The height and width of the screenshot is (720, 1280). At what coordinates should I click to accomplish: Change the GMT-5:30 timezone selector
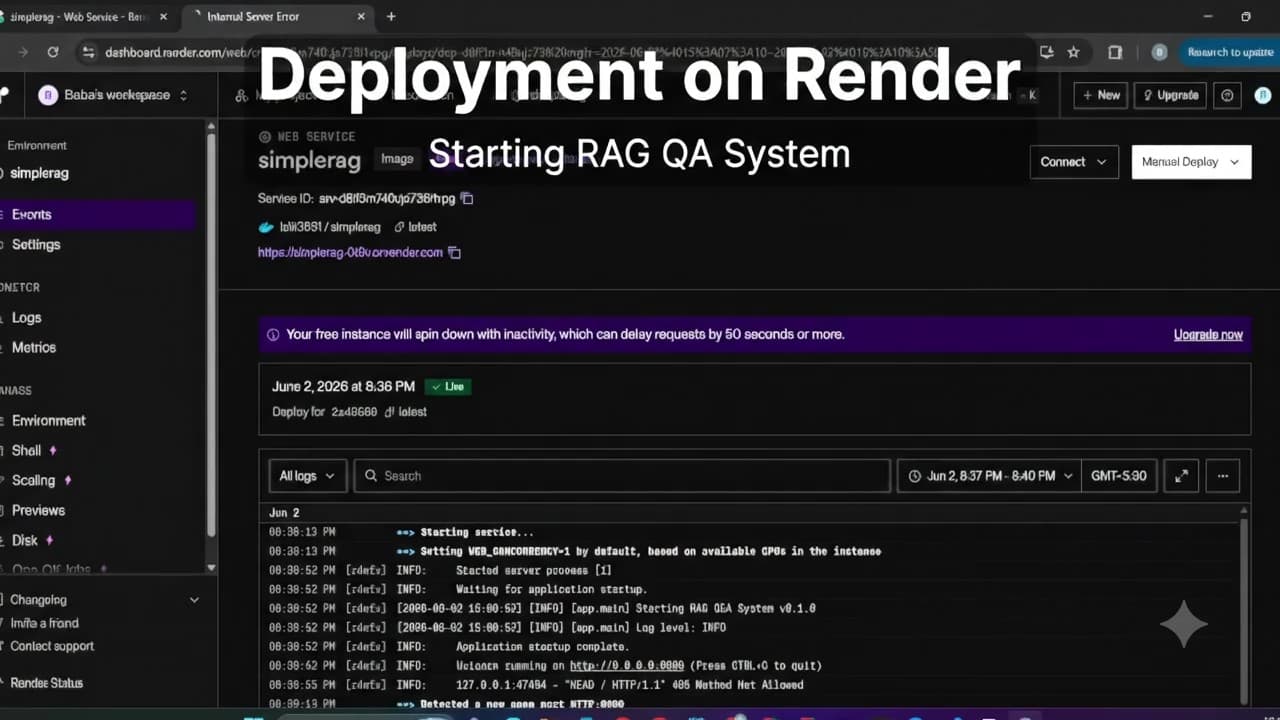(x=1119, y=476)
